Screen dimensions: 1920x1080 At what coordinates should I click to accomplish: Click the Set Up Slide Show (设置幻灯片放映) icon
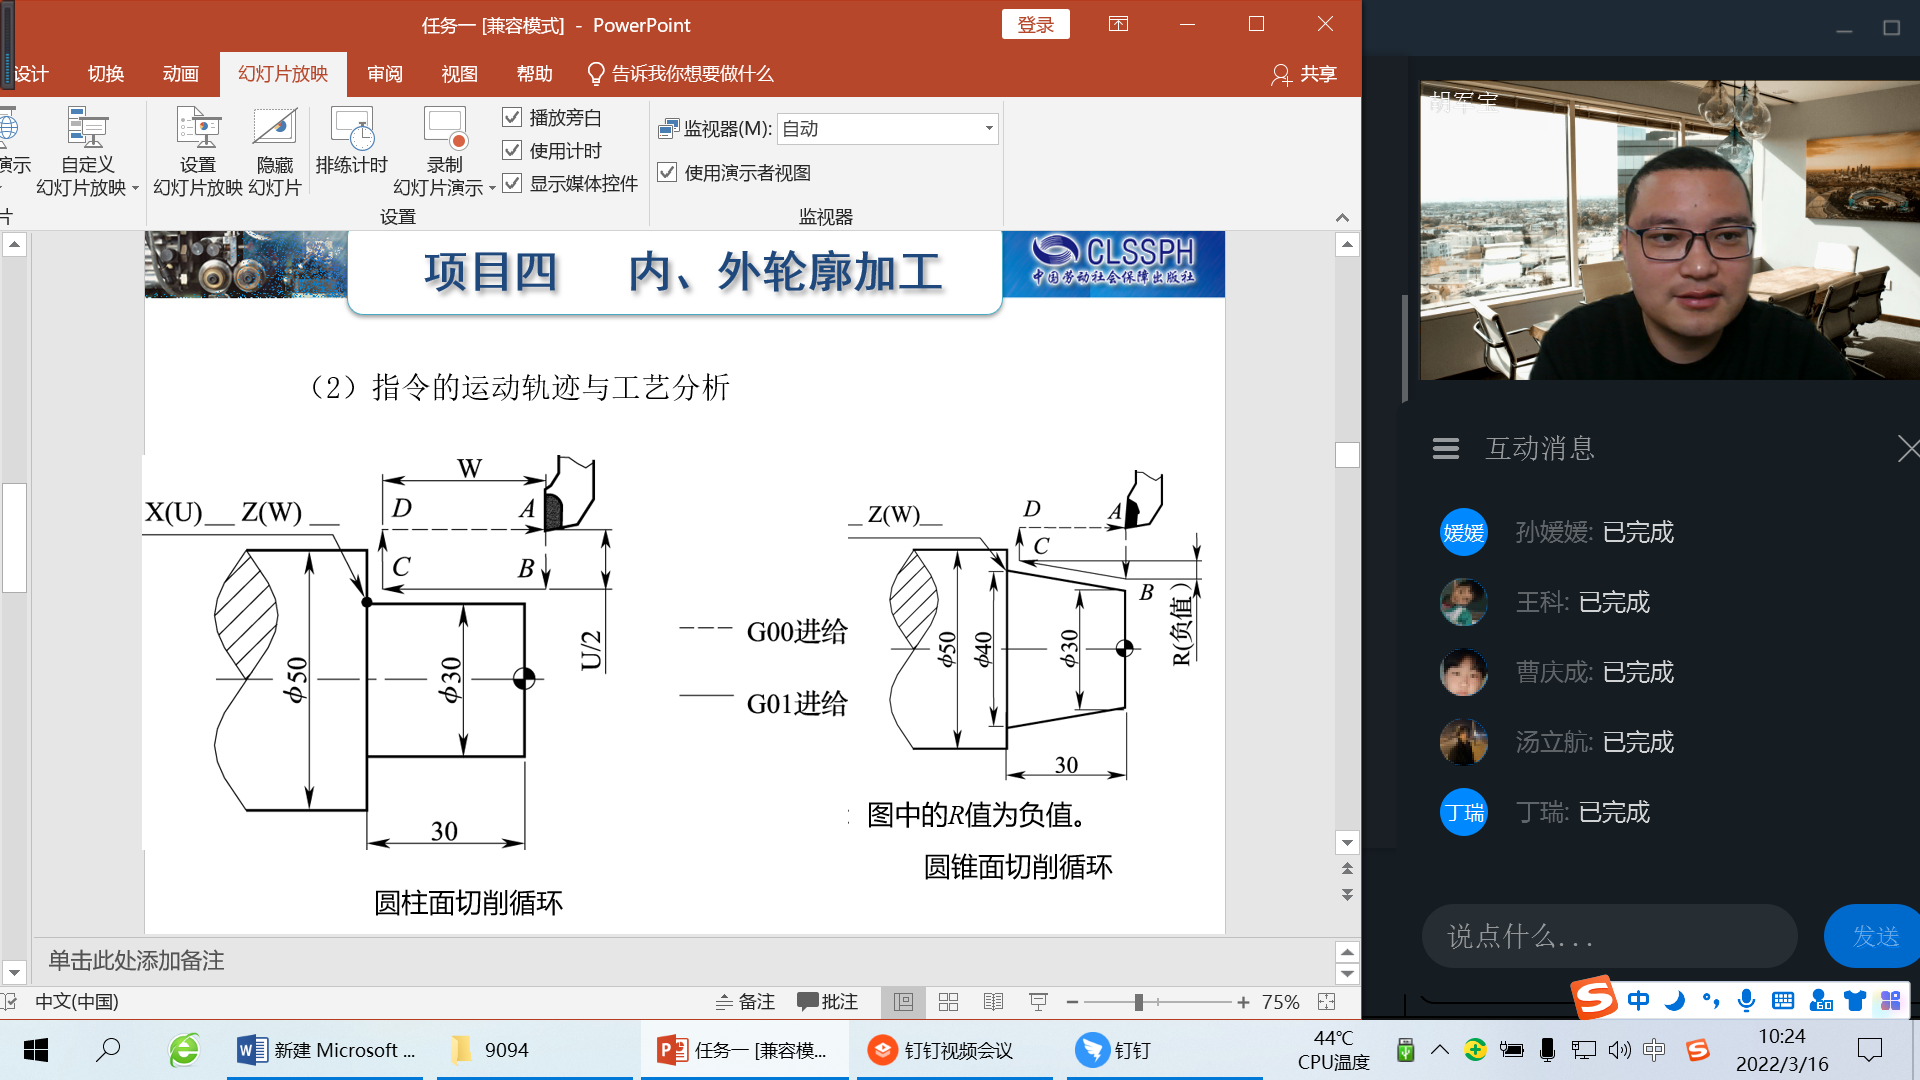pos(197,130)
